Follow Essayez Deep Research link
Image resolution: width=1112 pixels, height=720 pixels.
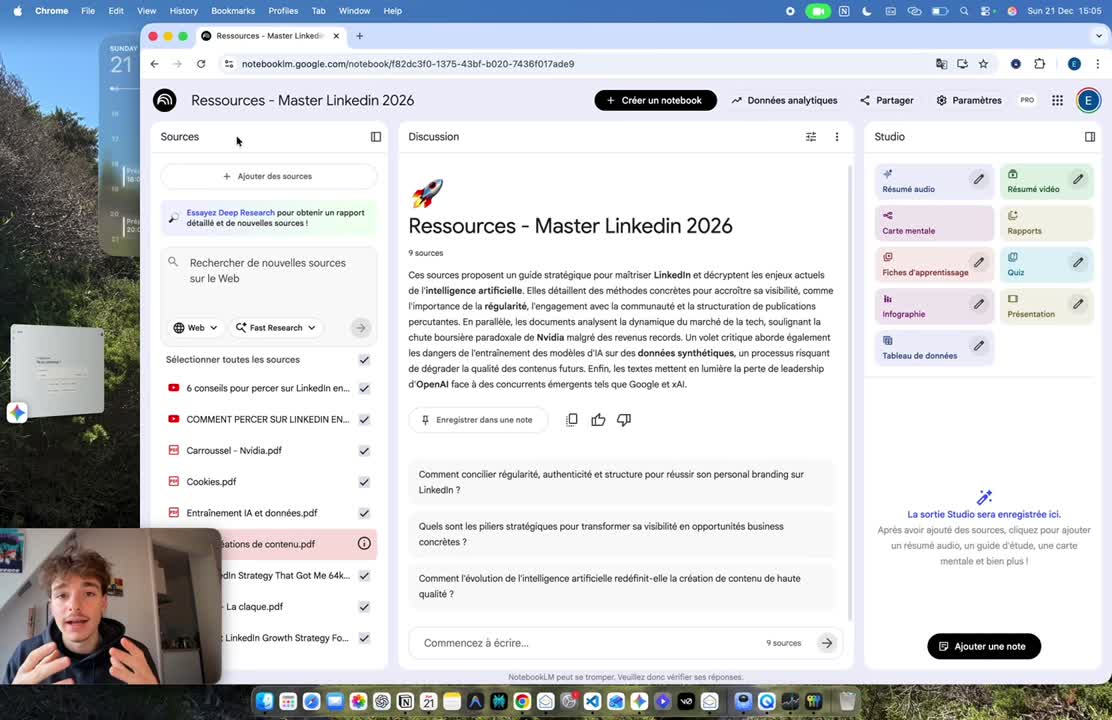pos(230,213)
